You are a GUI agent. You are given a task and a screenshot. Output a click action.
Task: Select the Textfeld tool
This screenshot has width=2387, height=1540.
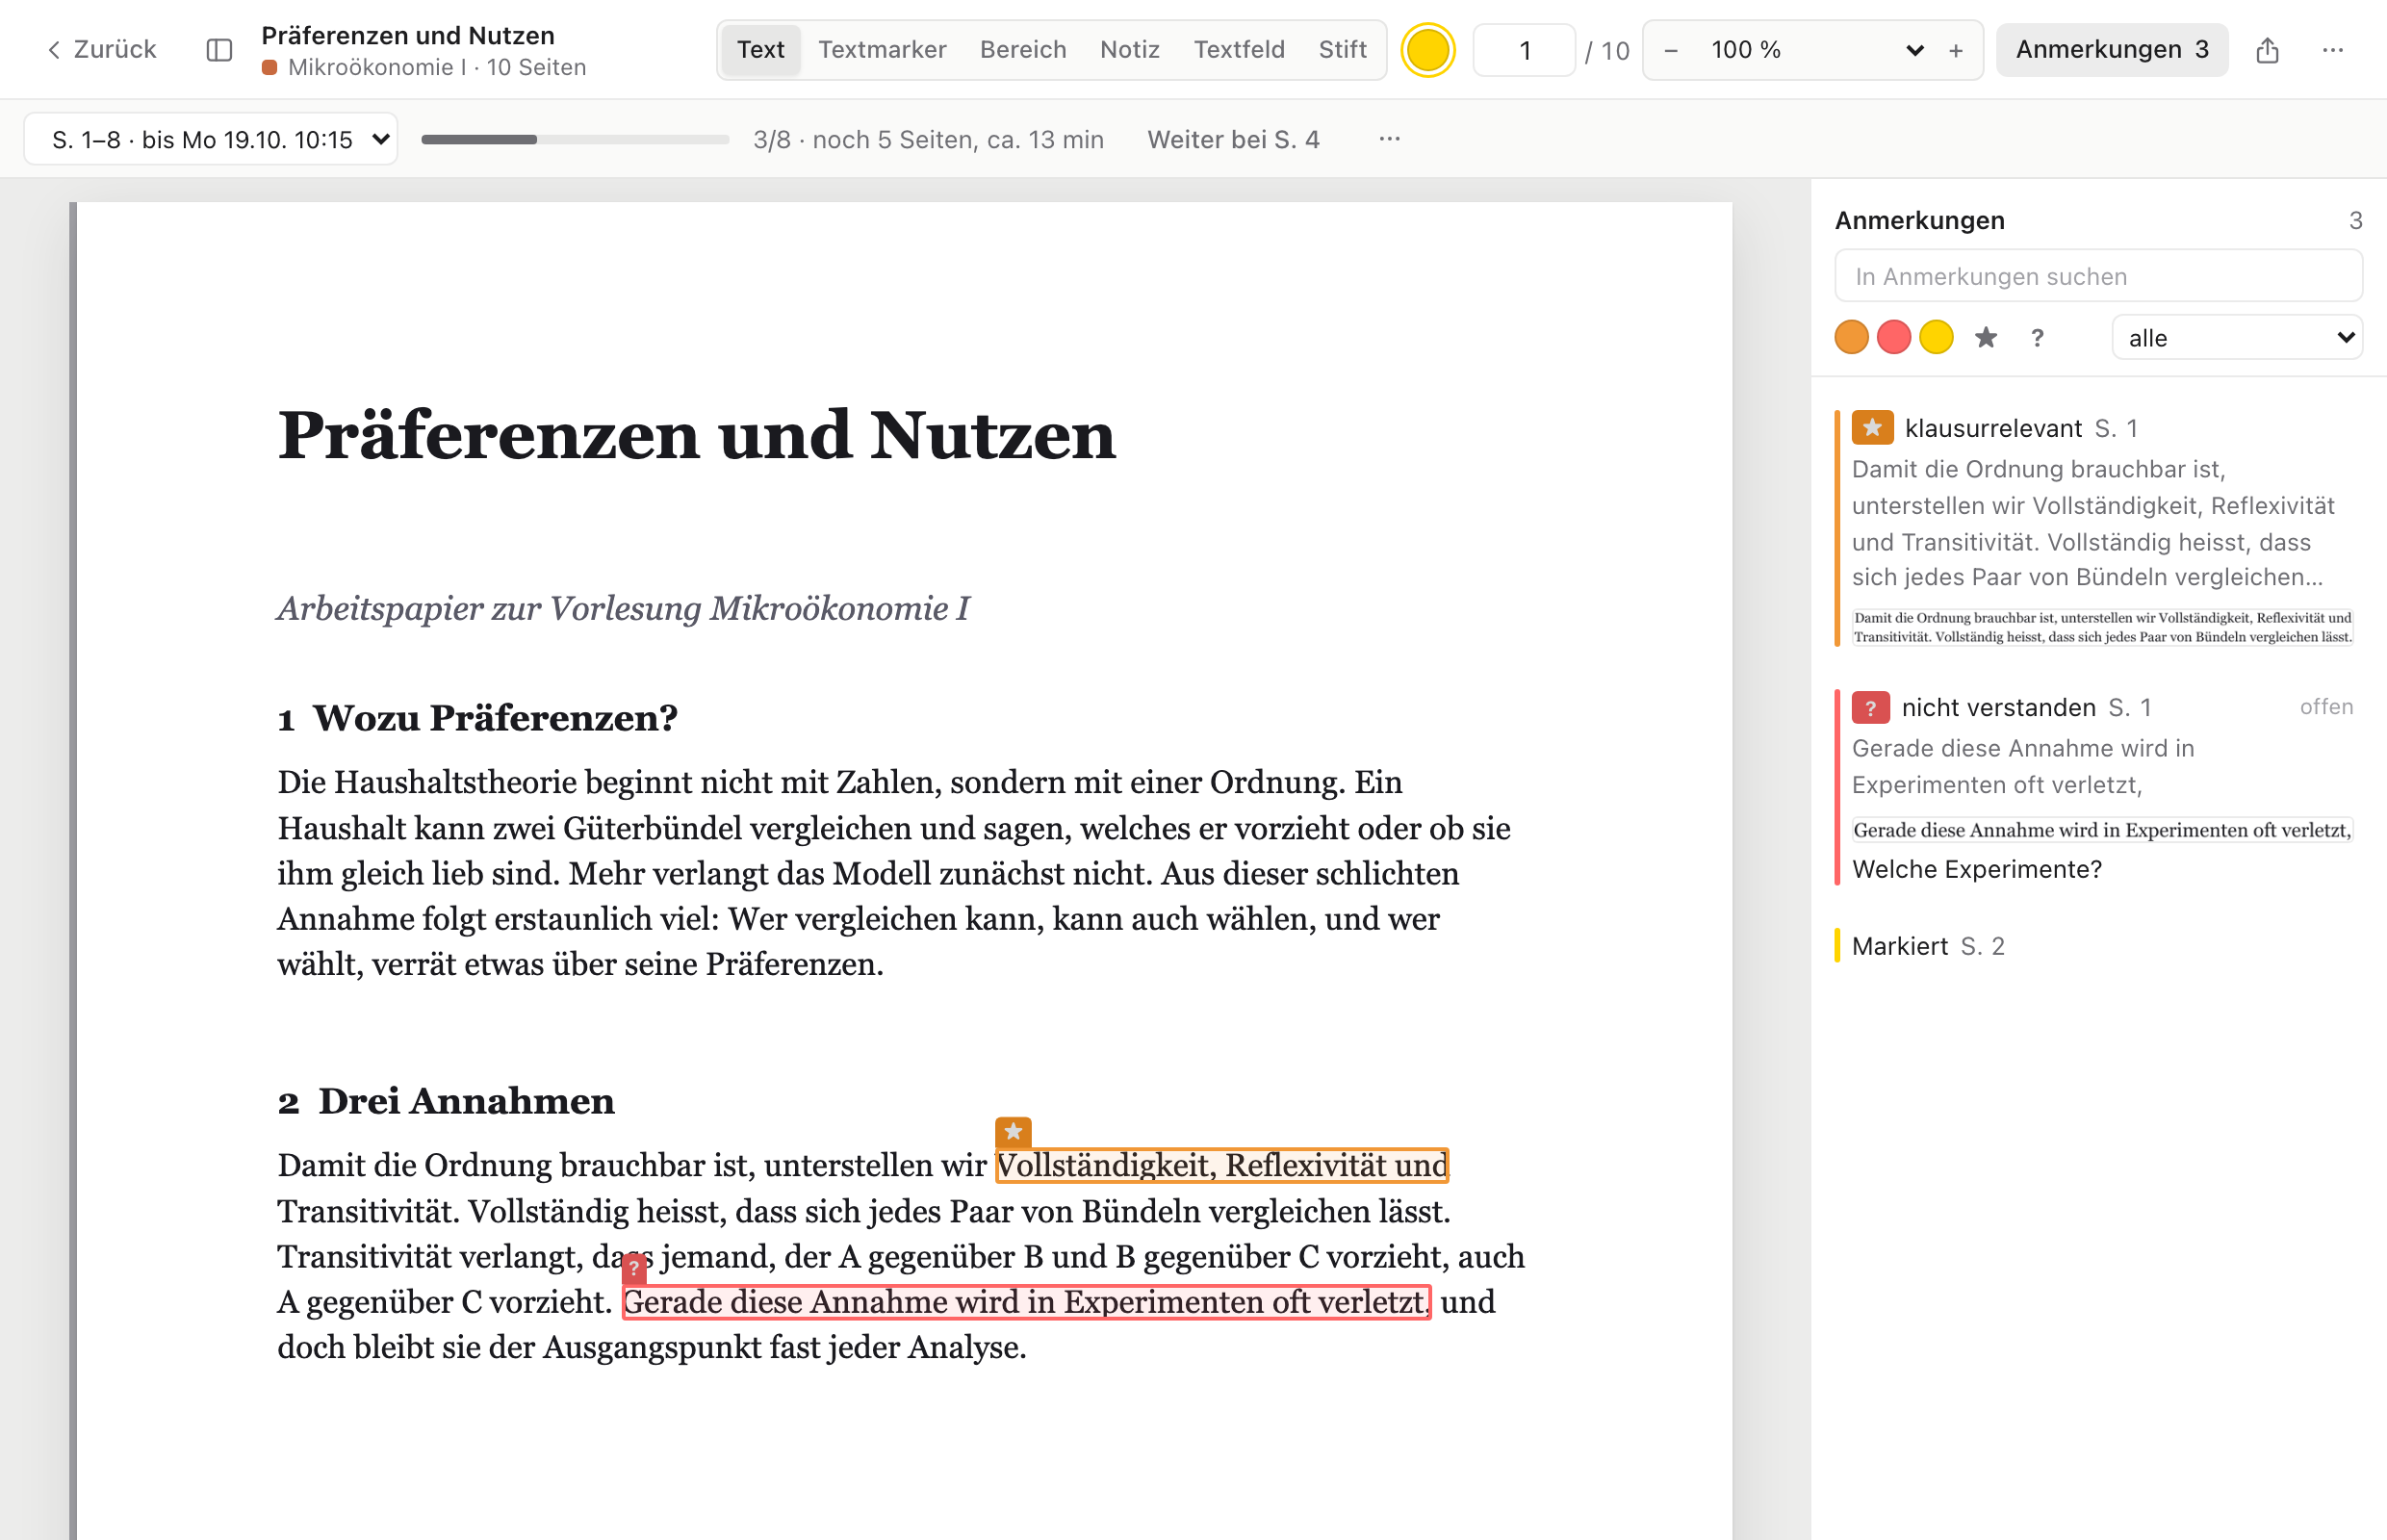coord(1238,50)
